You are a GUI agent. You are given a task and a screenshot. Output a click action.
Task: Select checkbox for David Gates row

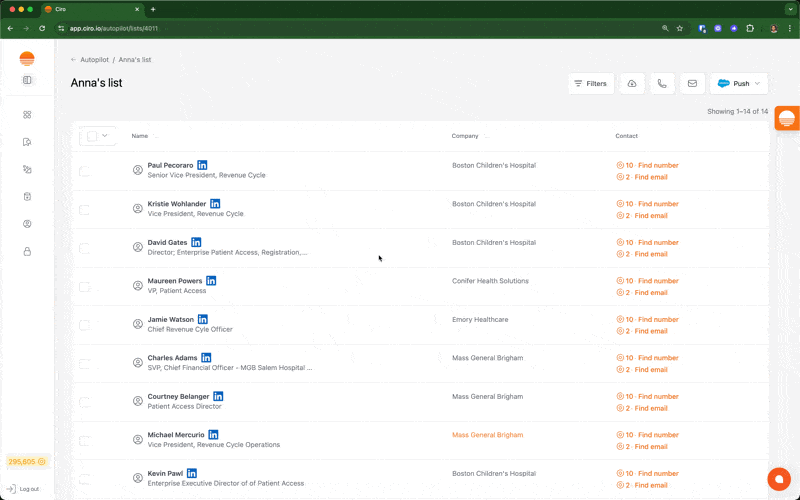(85, 248)
